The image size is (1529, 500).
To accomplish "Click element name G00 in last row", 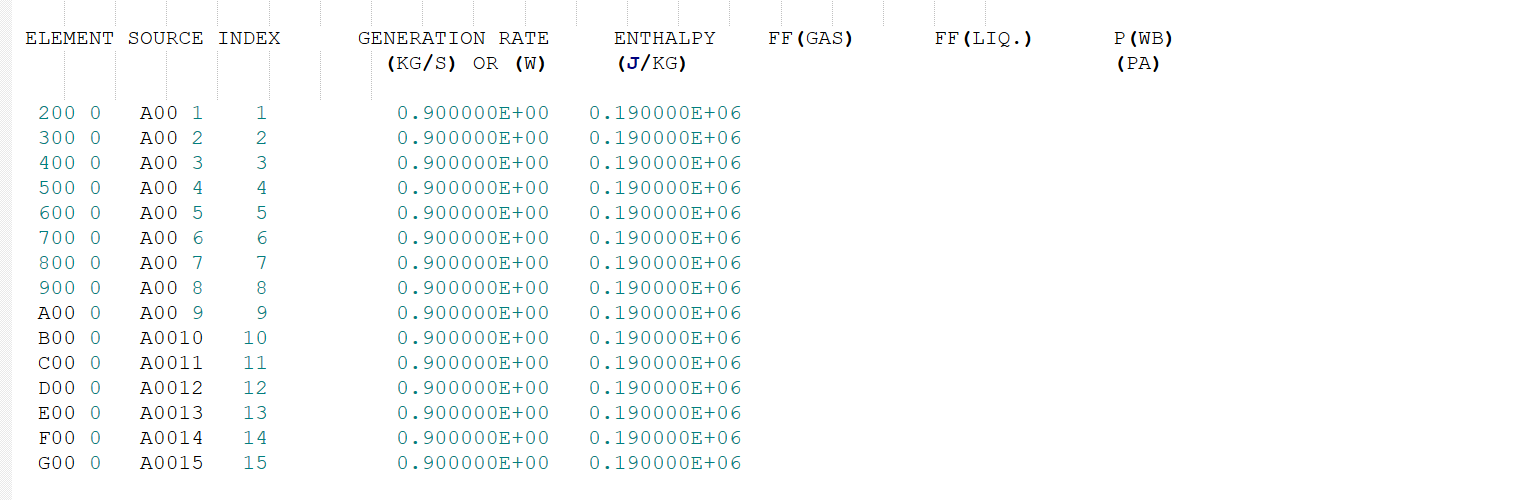I will [x=57, y=463].
